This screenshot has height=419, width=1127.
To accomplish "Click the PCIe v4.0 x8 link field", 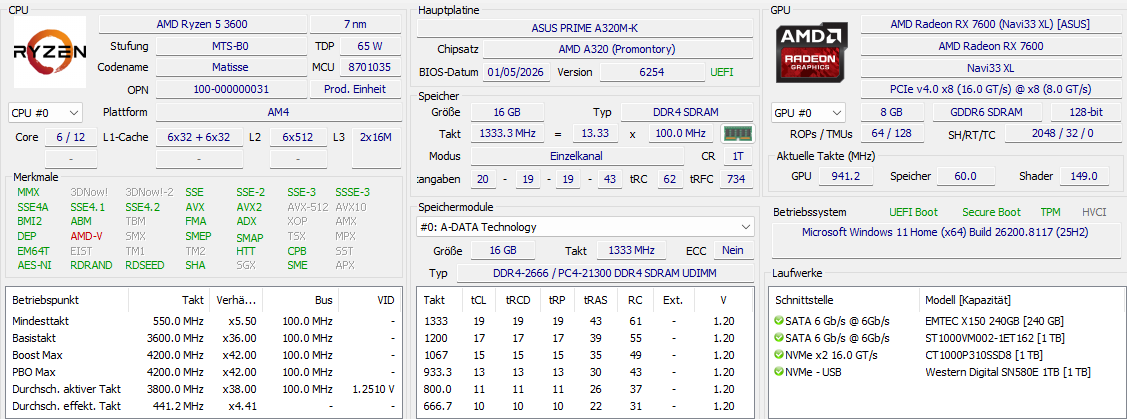I will pyautogui.click(x=990, y=89).
